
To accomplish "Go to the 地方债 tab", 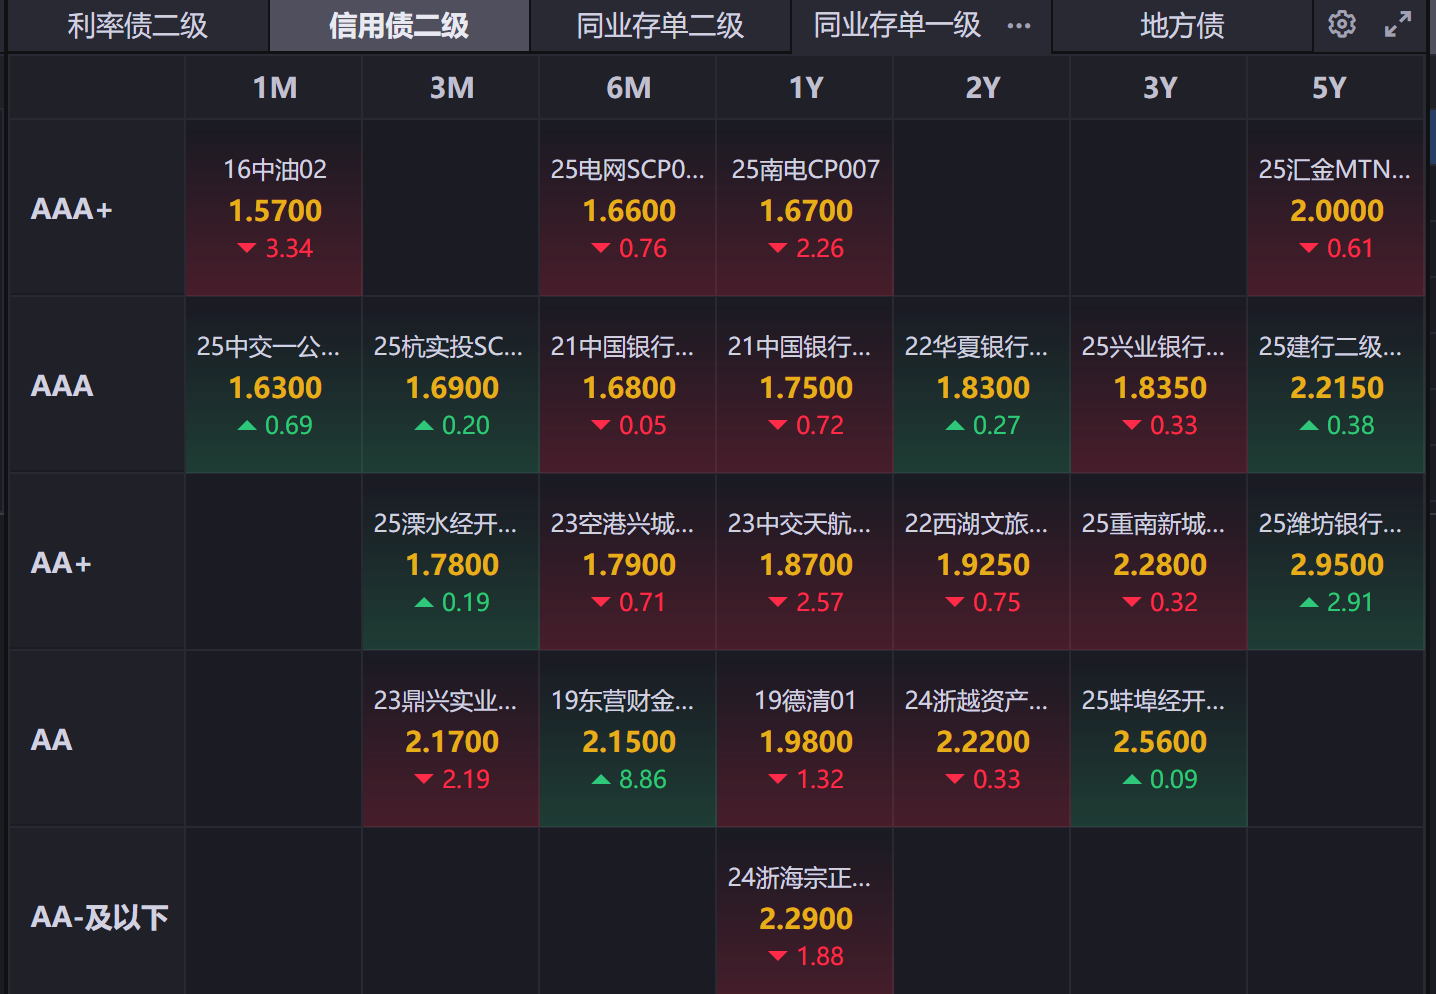I will coord(1182,26).
